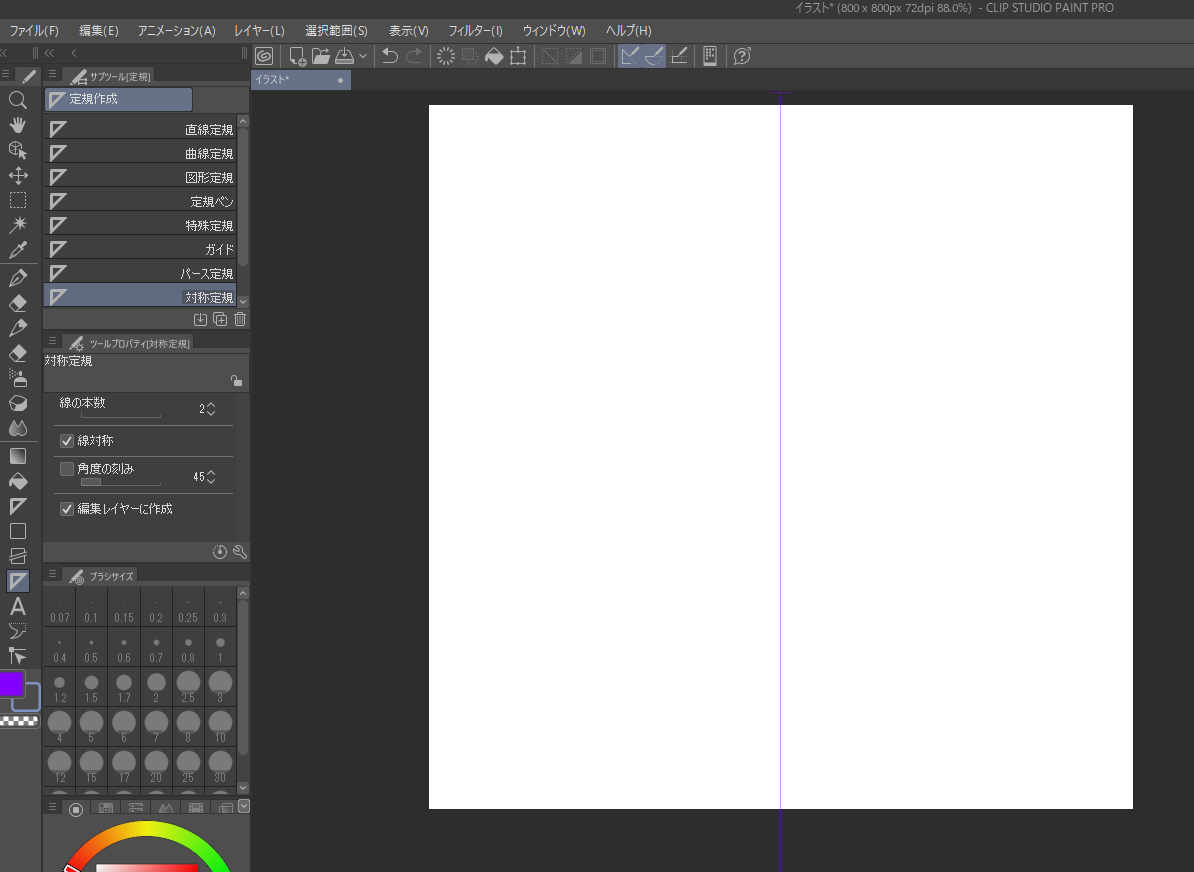Image resolution: width=1194 pixels, height=872 pixels.
Task: Open sub tool detail wrench icon
Action: pyautogui.click(x=240, y=552)
